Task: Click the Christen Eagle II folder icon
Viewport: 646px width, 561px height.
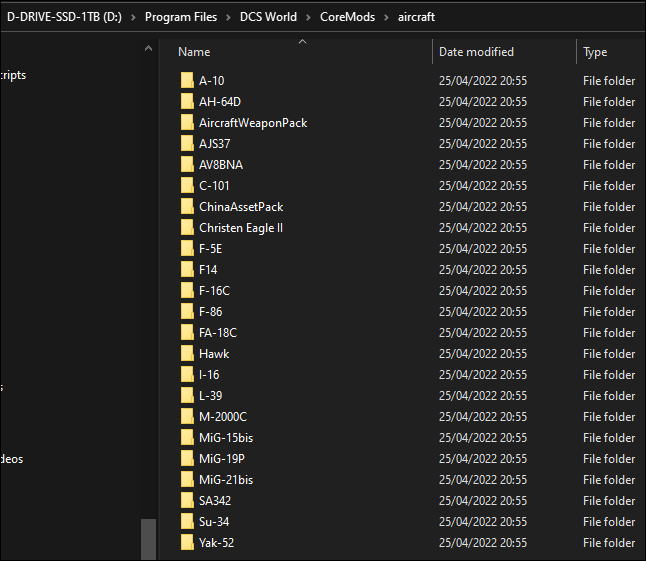Action: tap(187, 227)
